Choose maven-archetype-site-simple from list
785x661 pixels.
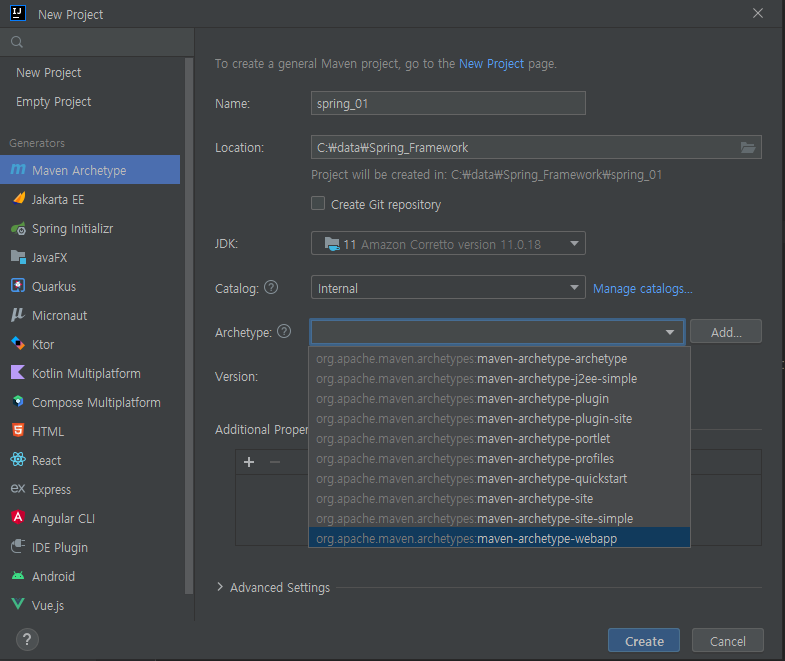[x=499, y=519]
